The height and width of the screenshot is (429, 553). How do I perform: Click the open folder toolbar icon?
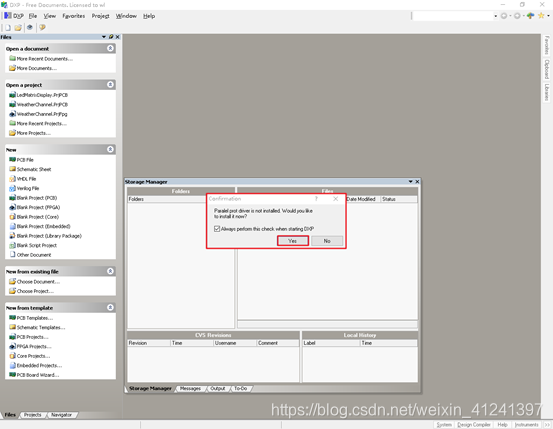coord(18,28)
